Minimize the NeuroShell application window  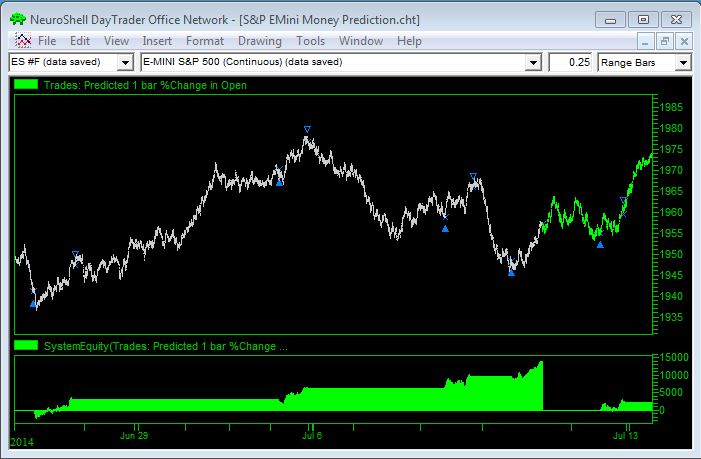pos(610,20)
